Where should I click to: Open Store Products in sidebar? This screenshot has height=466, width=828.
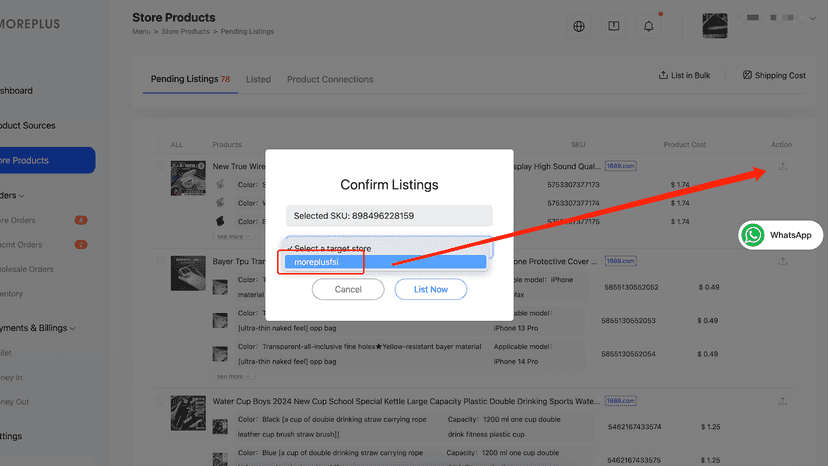[46, 160]
